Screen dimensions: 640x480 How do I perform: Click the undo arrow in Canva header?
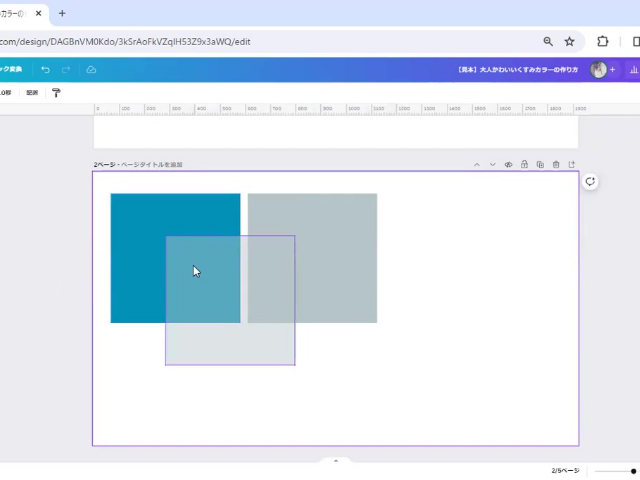[45, 70]
